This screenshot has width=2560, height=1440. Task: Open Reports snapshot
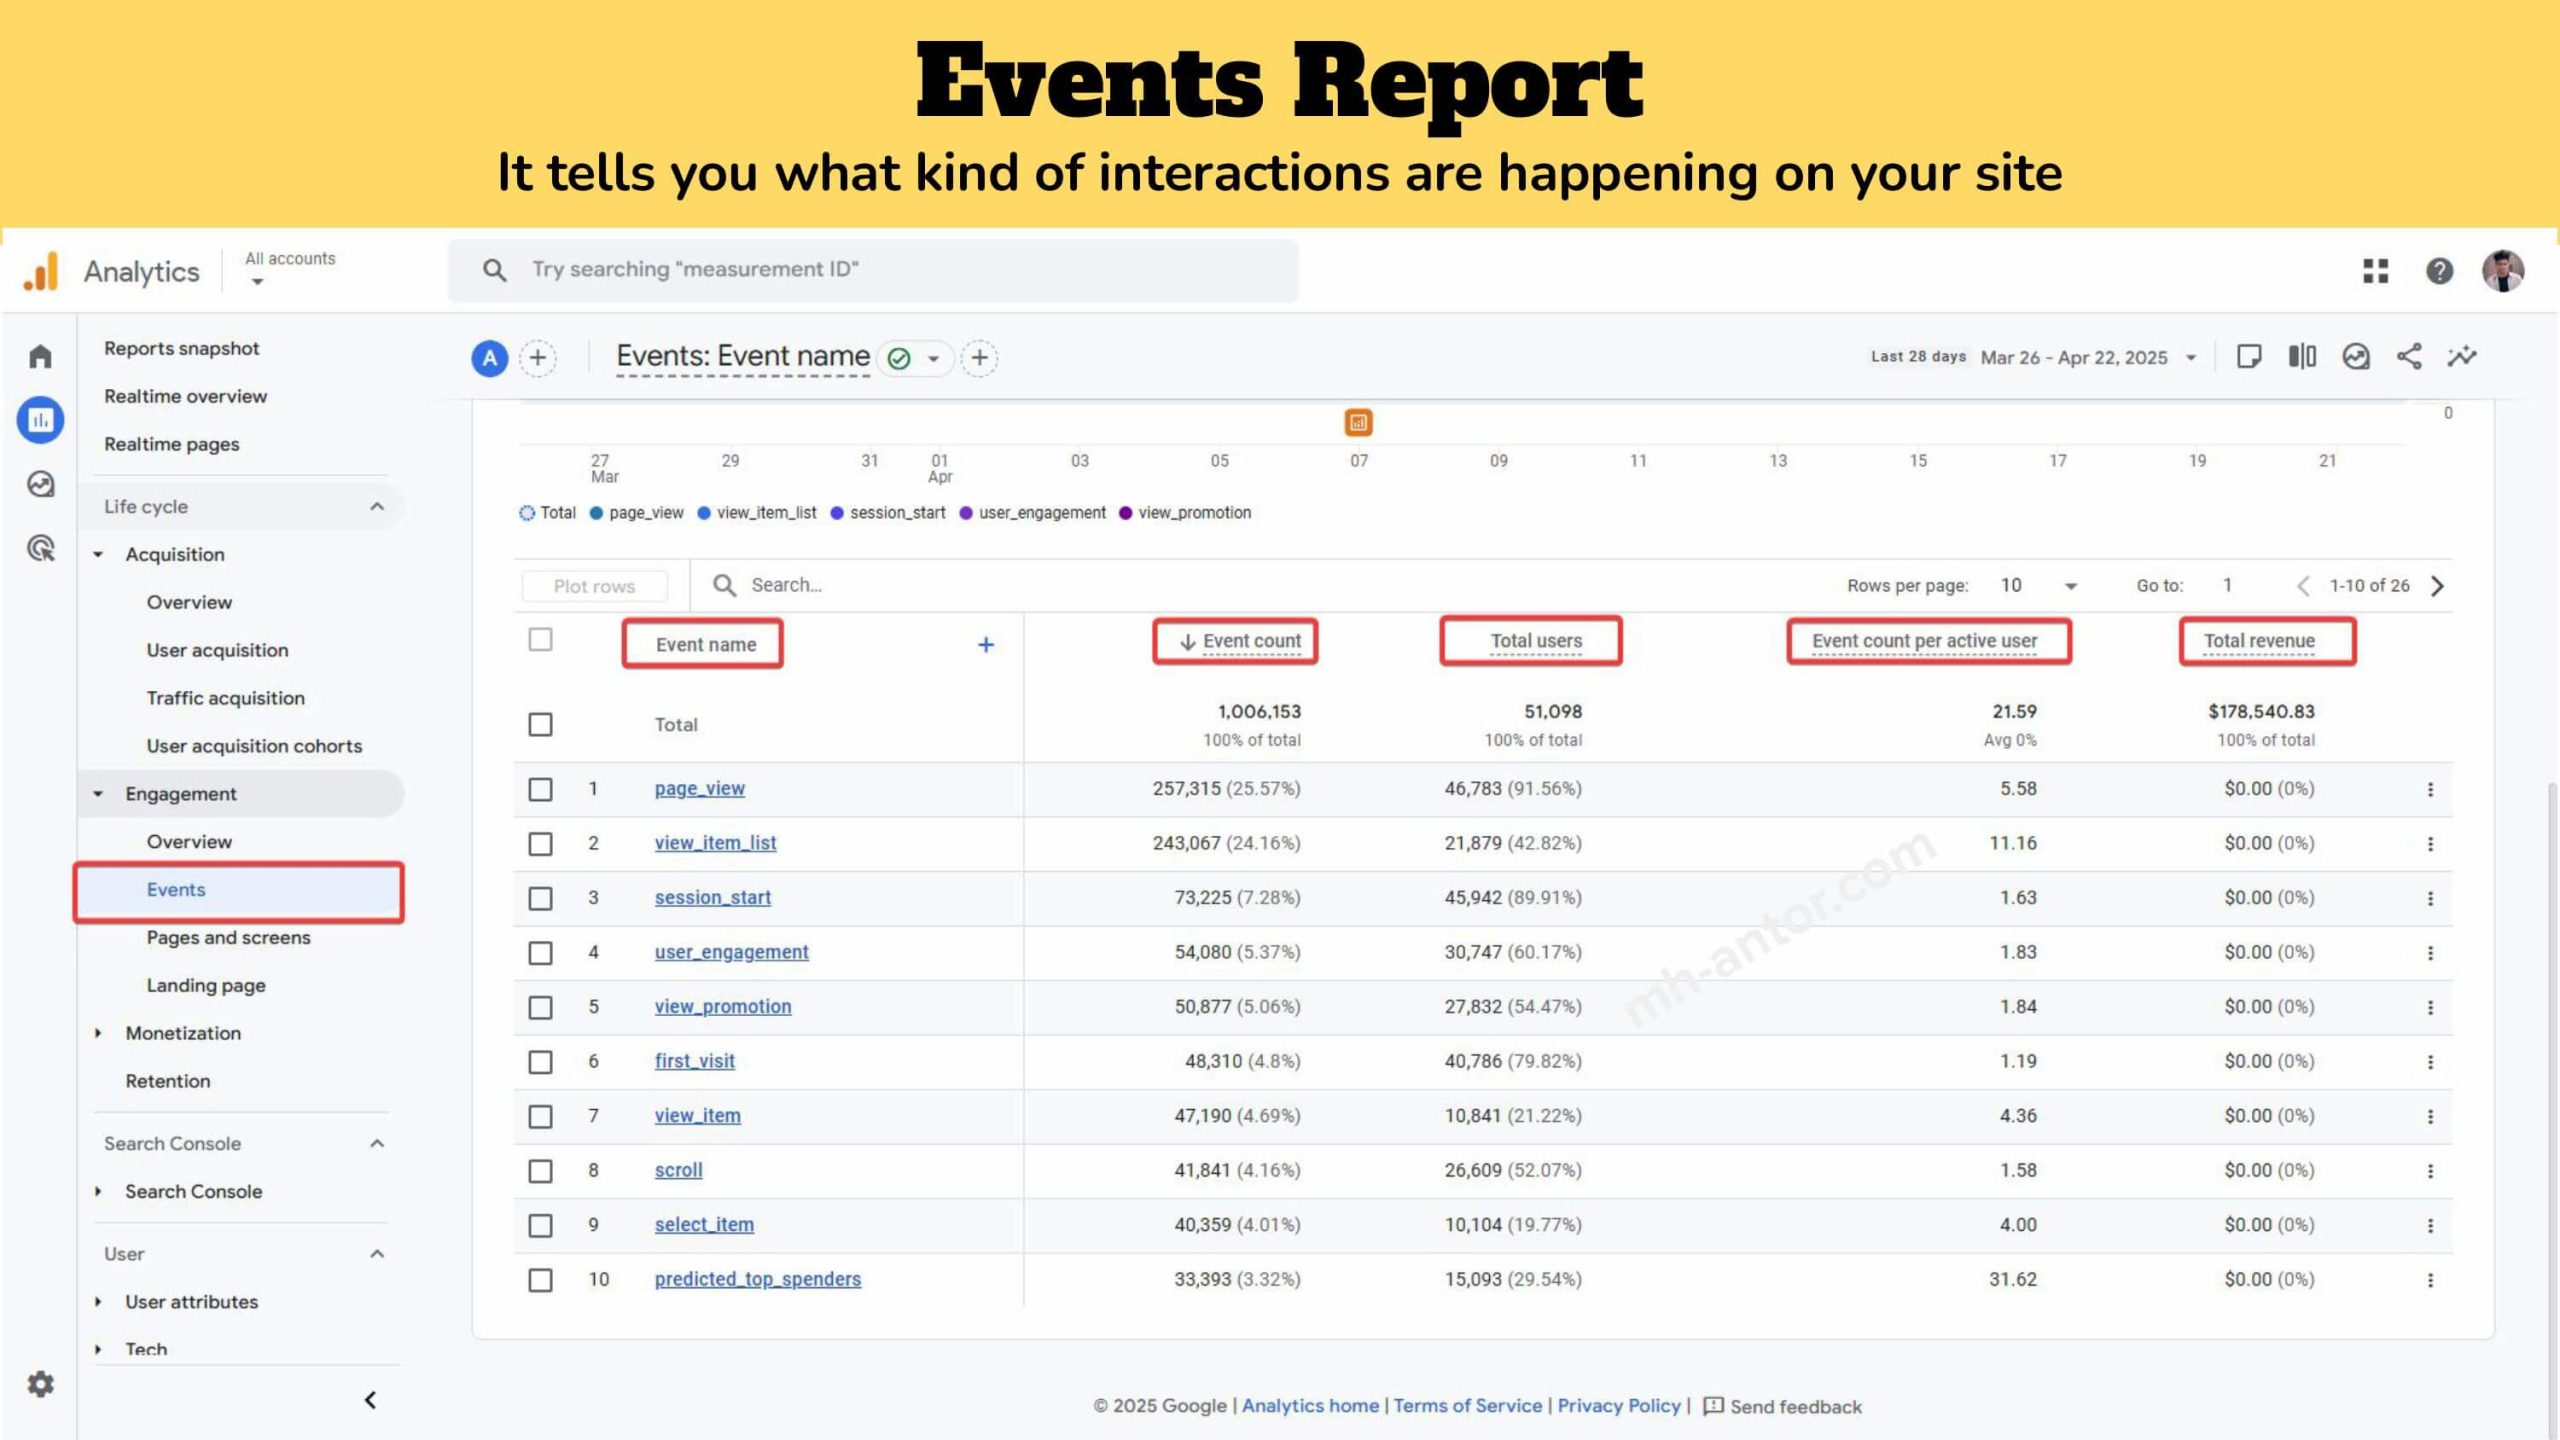(182, 348)
